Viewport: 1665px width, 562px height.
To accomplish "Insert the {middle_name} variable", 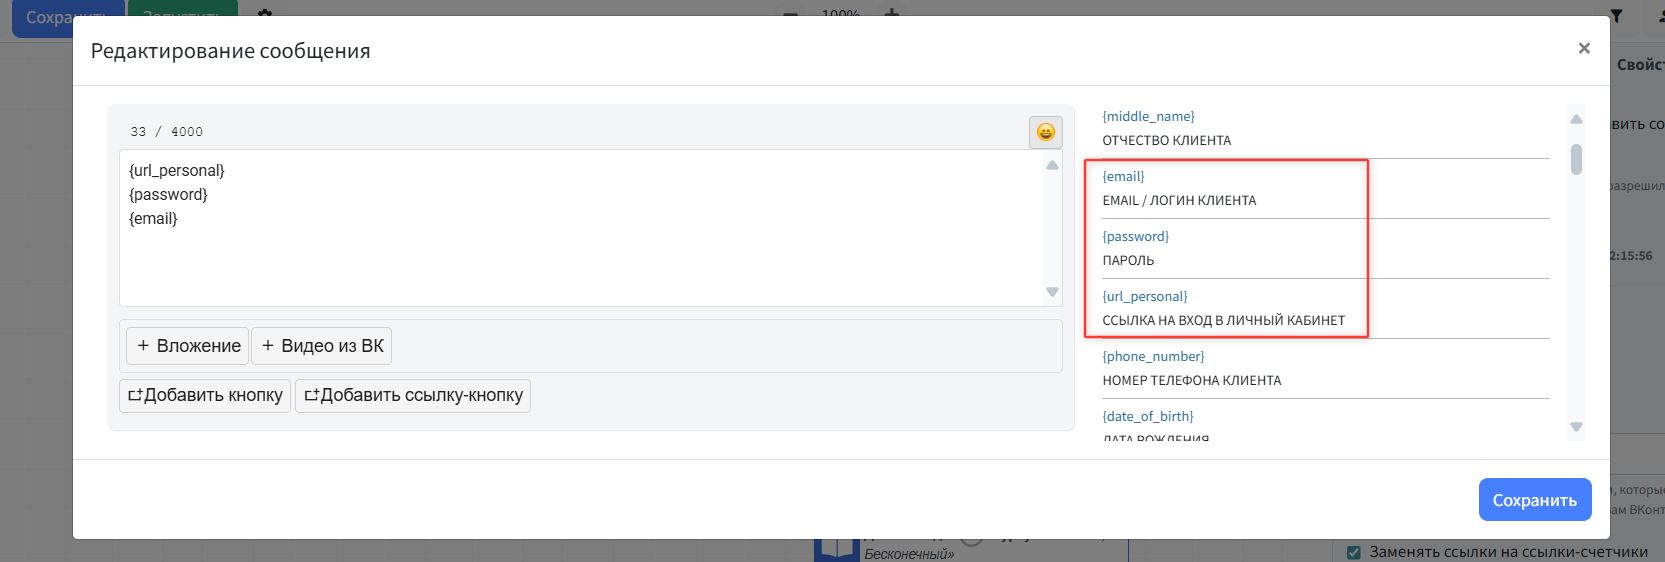I will click(1148, 117).
